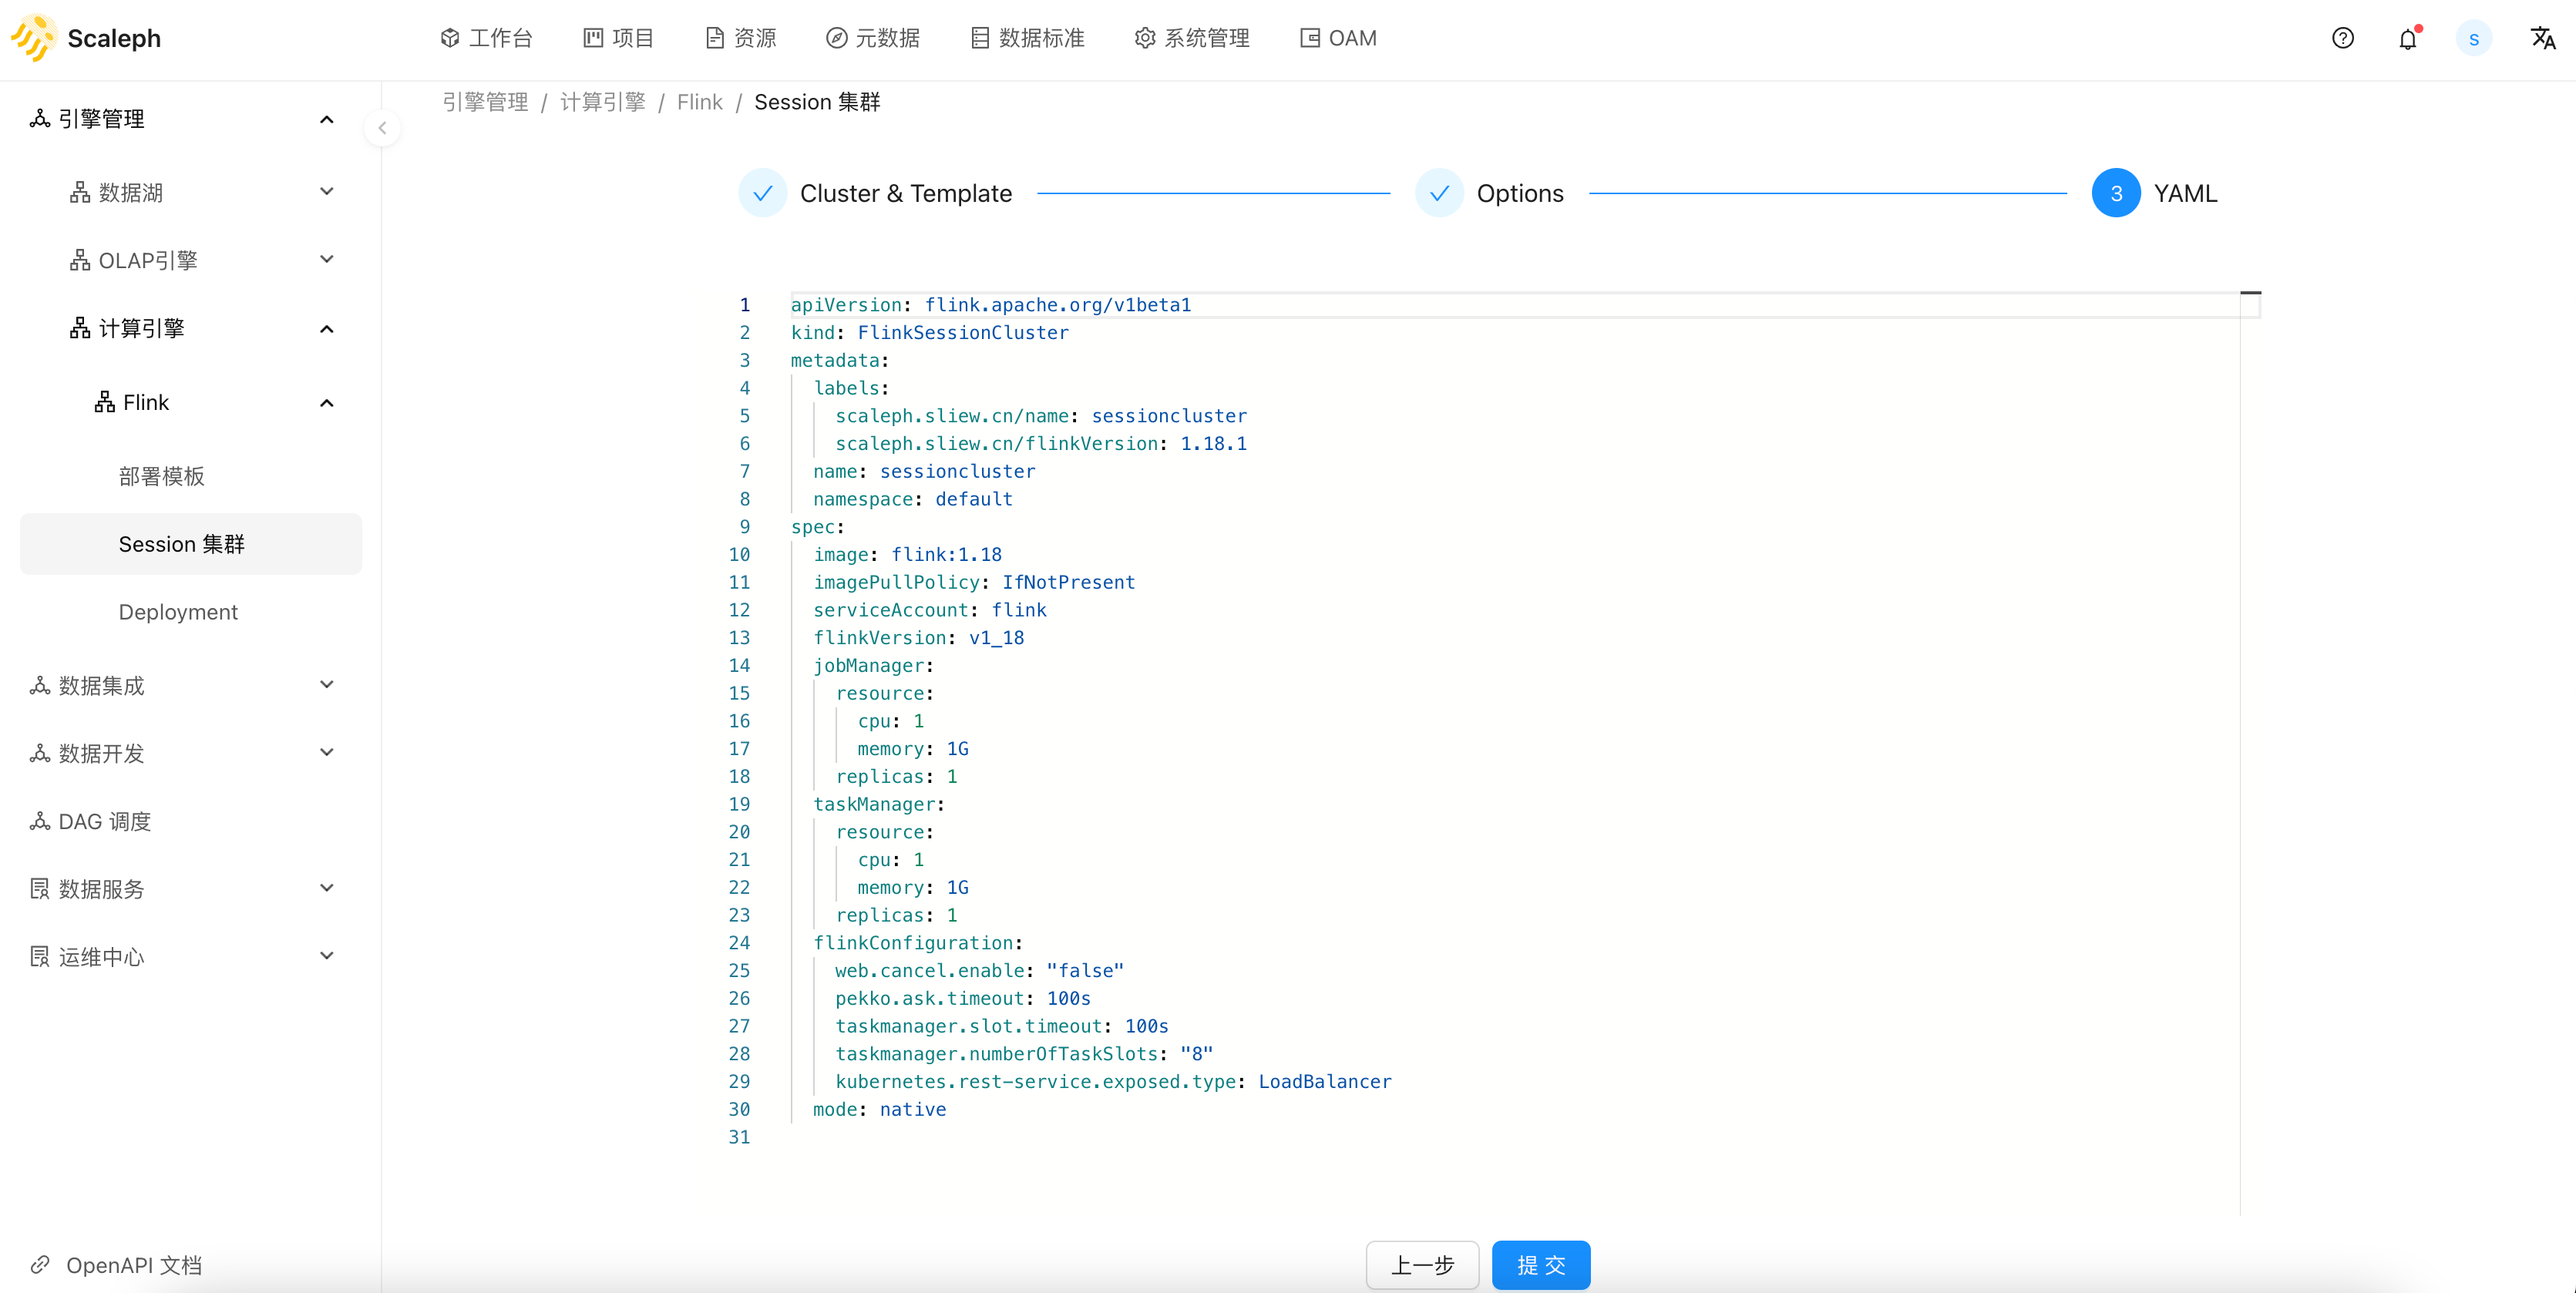Click the 元数据 compass icon
This screenshot has height=1293, width=2576.
(837, 38)
